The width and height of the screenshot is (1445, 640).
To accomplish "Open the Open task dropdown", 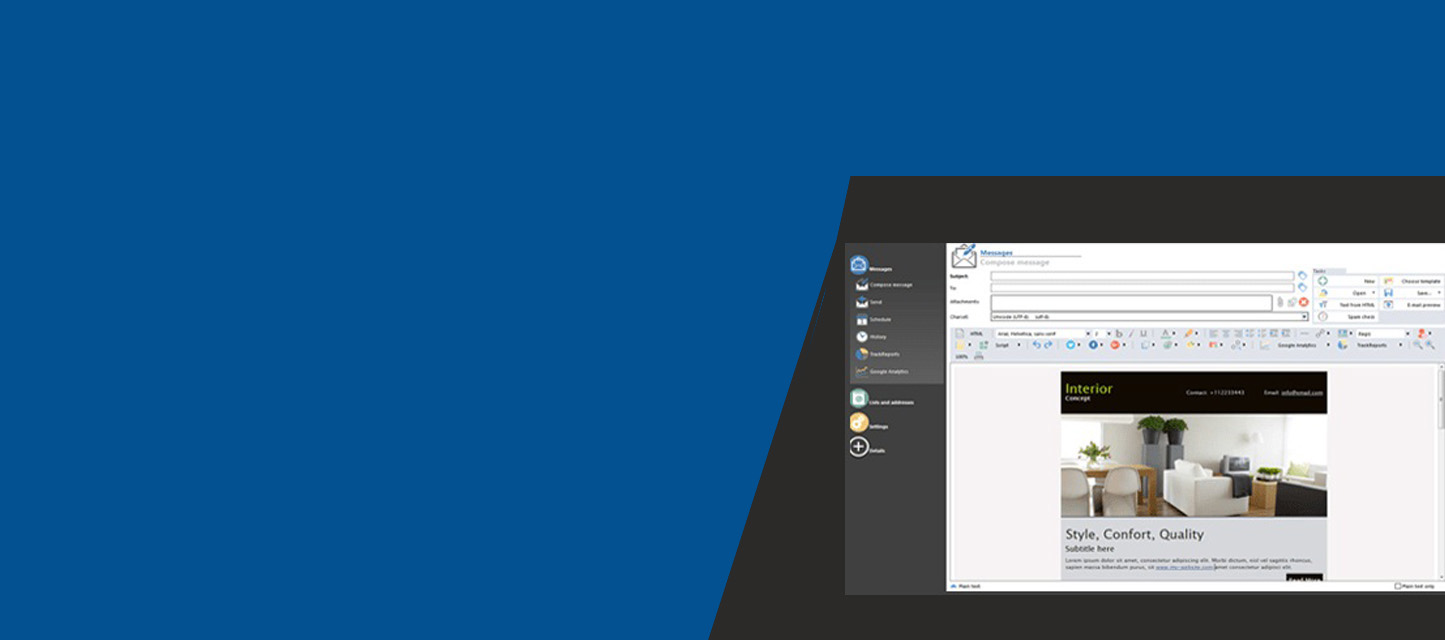I will coord(1346,293).
